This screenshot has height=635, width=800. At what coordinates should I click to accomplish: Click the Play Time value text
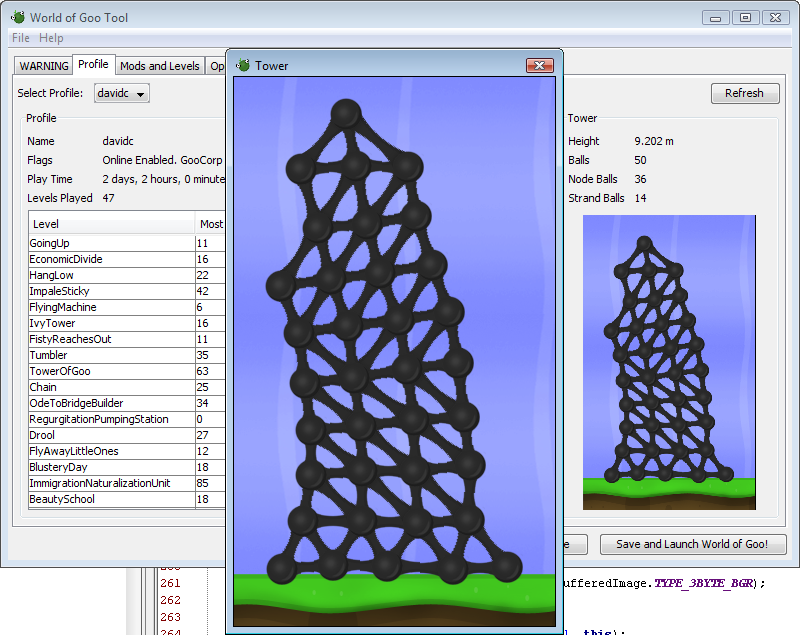pos(163,179)
